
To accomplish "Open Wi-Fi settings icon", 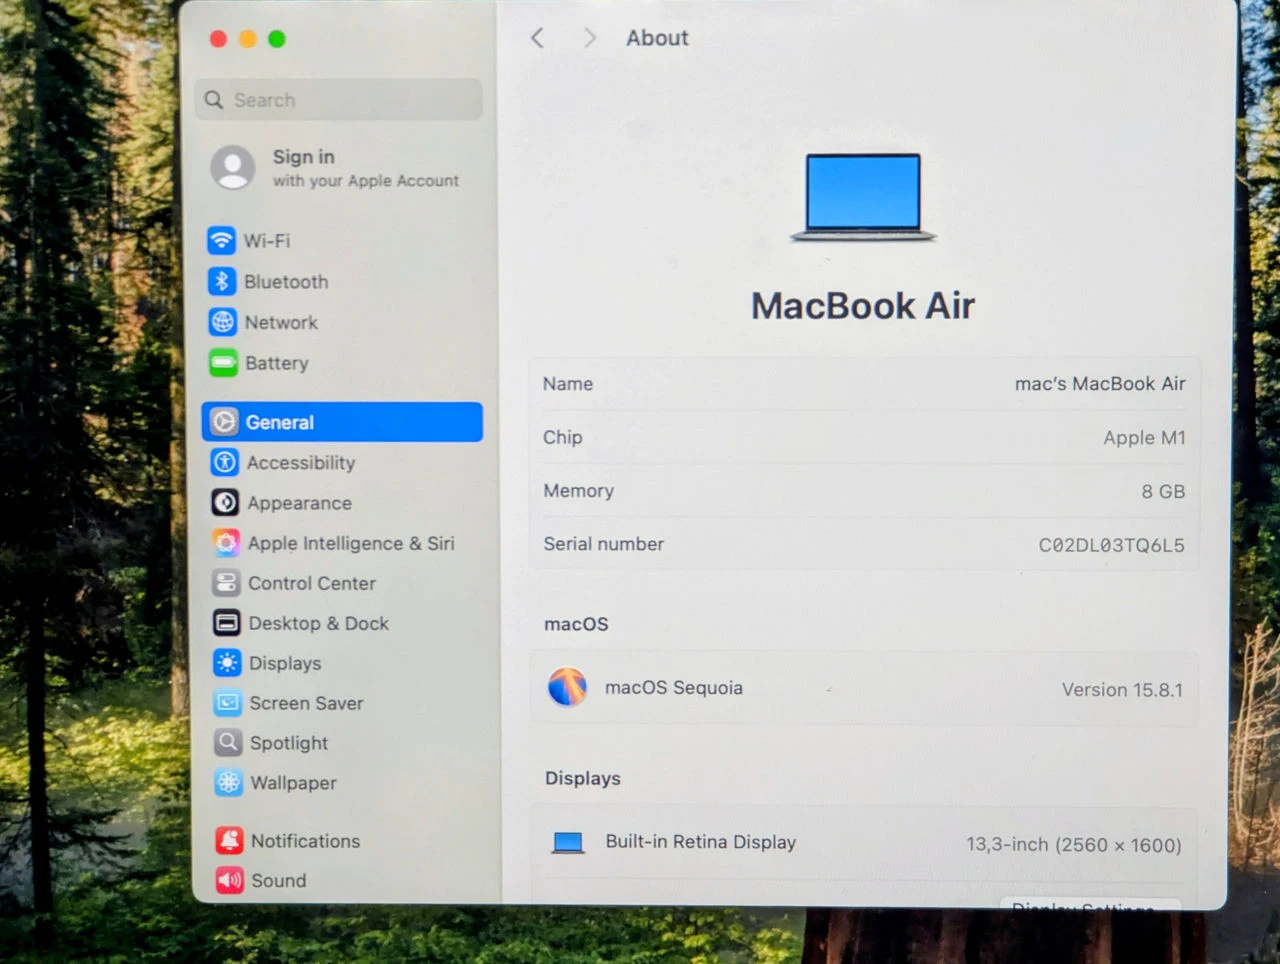I will 221,240.
